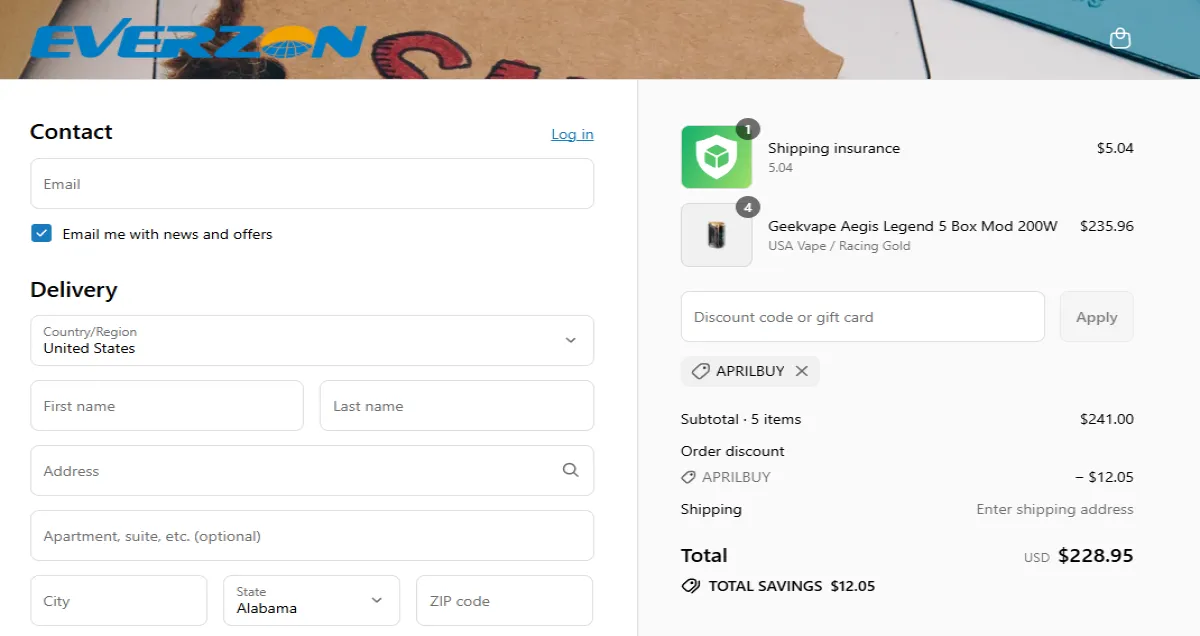Click the Geekvape Aegis Legend product thumbnail

716,235
